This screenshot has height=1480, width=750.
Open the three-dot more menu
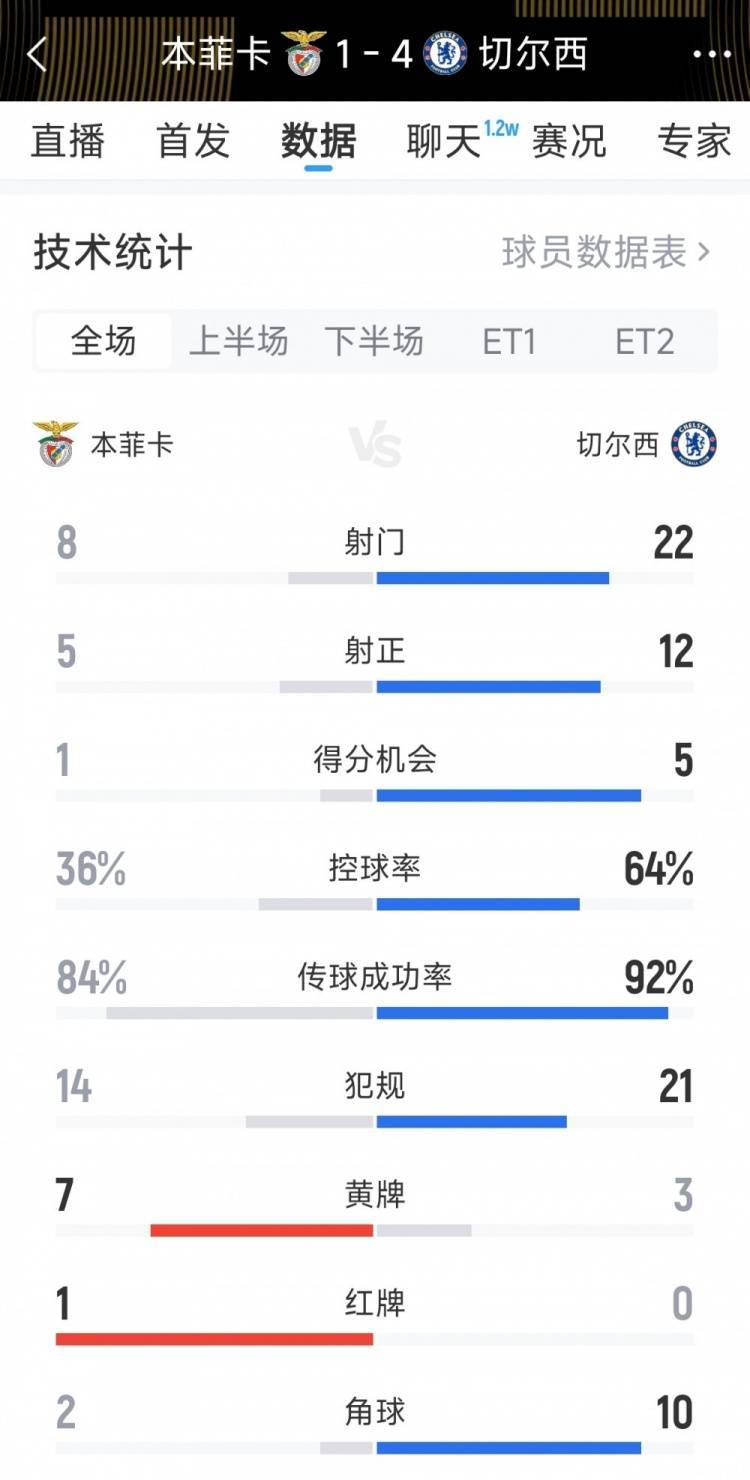coord(711,55)
